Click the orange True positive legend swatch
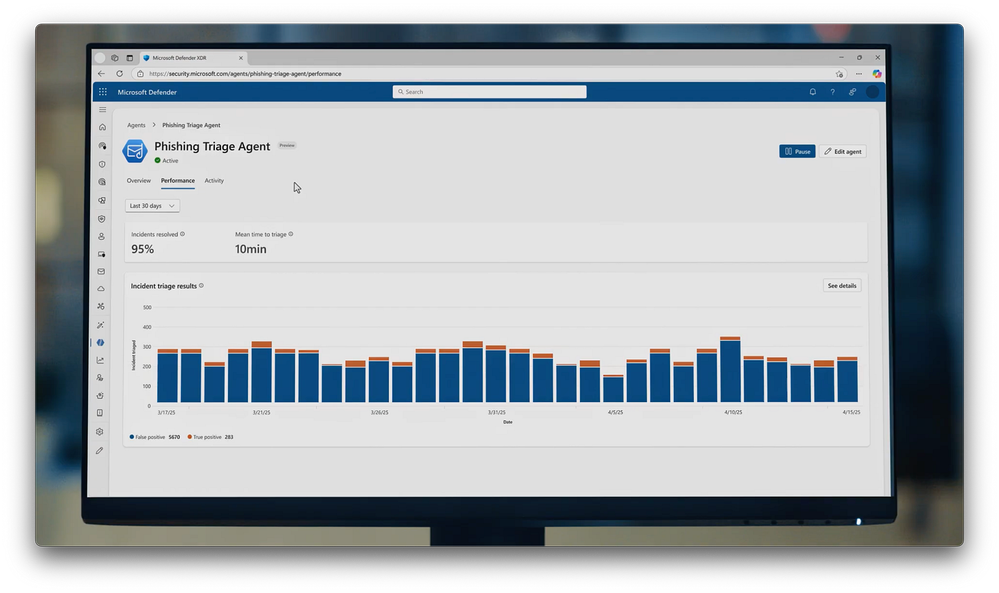 (x=190, y=437)
